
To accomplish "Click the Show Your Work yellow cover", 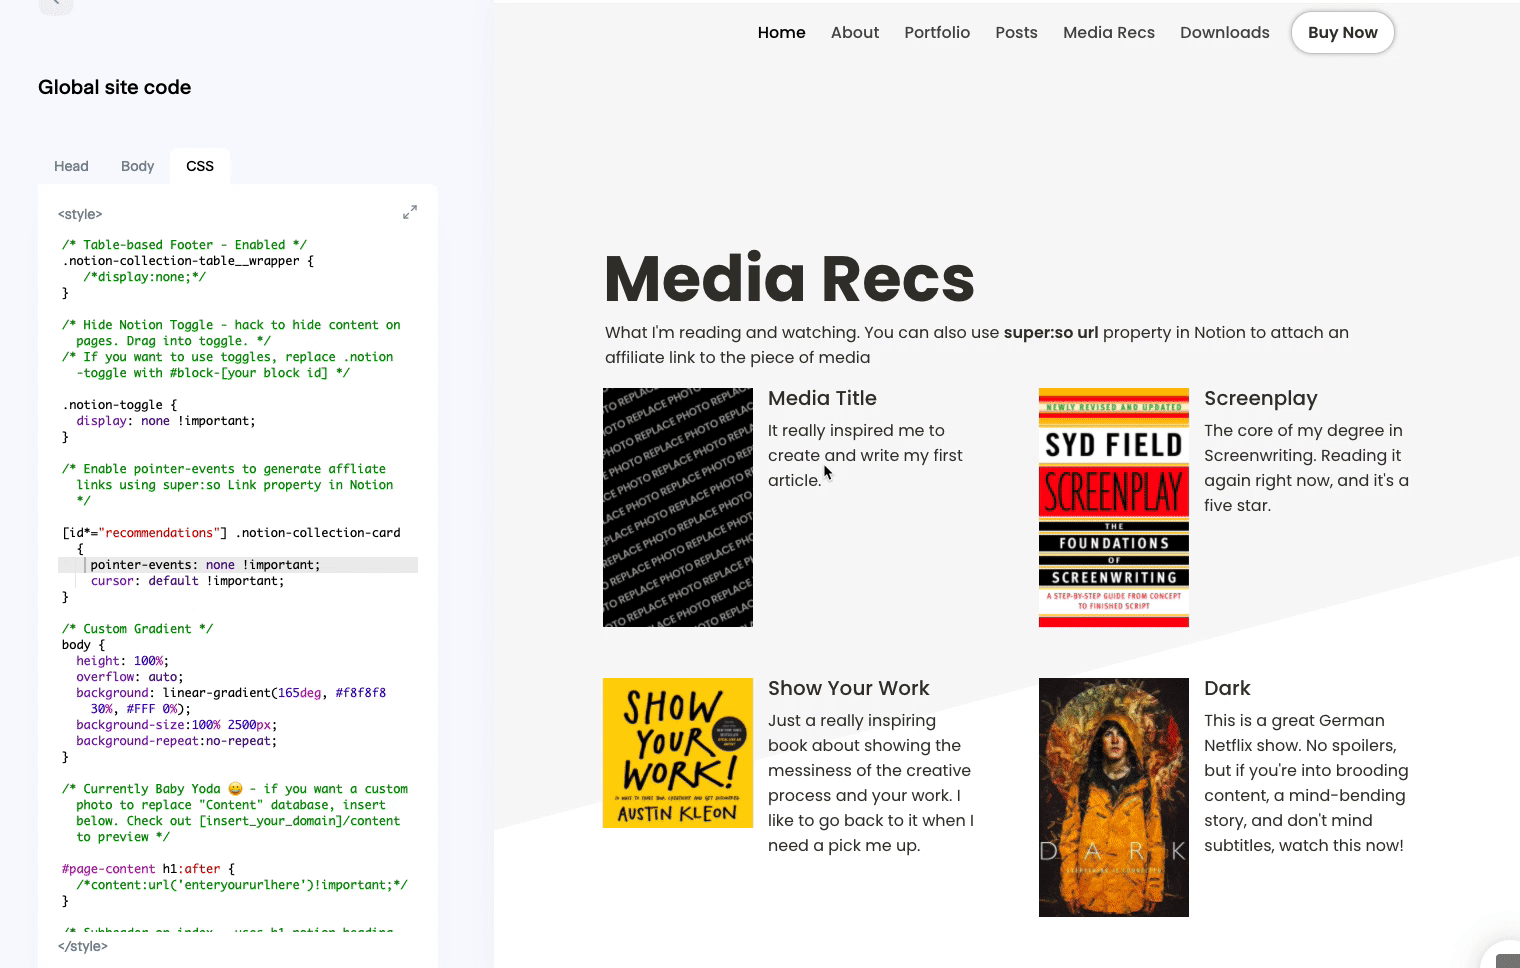I will click(677, 752).
